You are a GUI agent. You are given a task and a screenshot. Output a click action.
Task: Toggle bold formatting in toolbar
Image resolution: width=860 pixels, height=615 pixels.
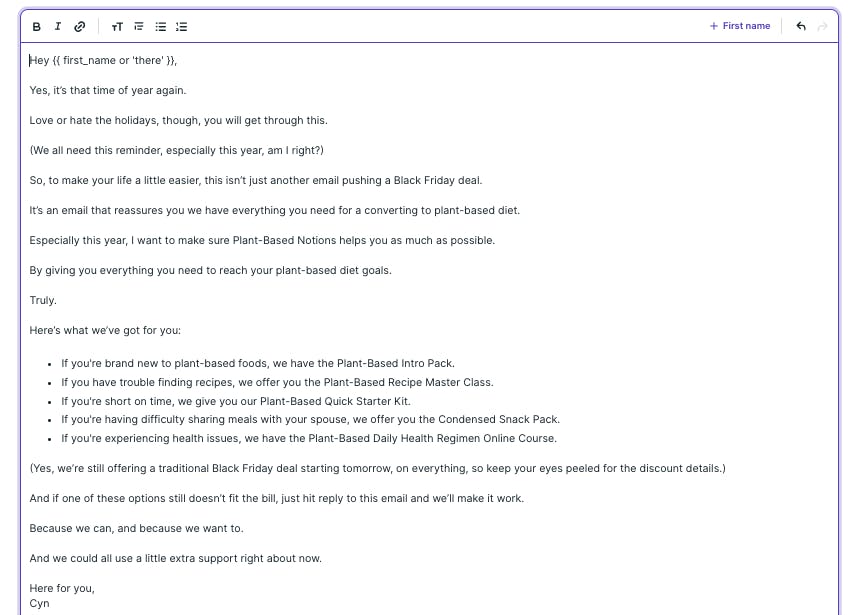tap(37, 26)
